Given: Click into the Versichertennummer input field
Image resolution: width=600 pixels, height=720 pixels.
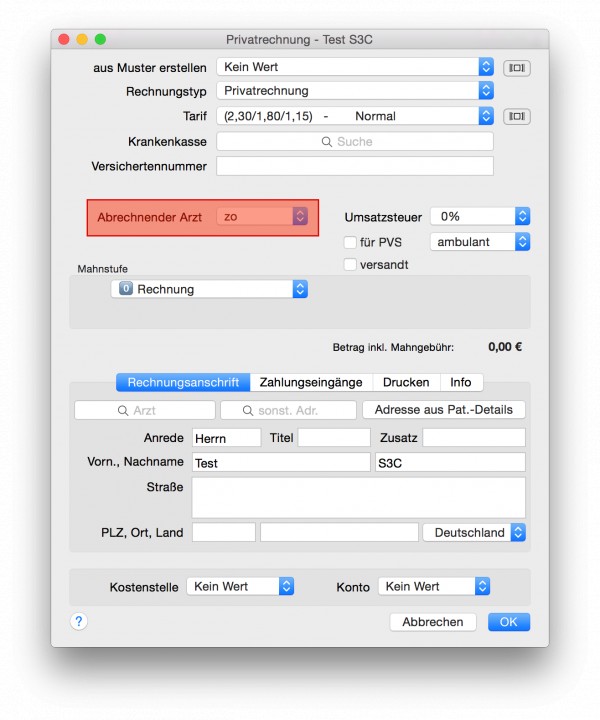Looking at the screenshot, I should pos(355,166).
